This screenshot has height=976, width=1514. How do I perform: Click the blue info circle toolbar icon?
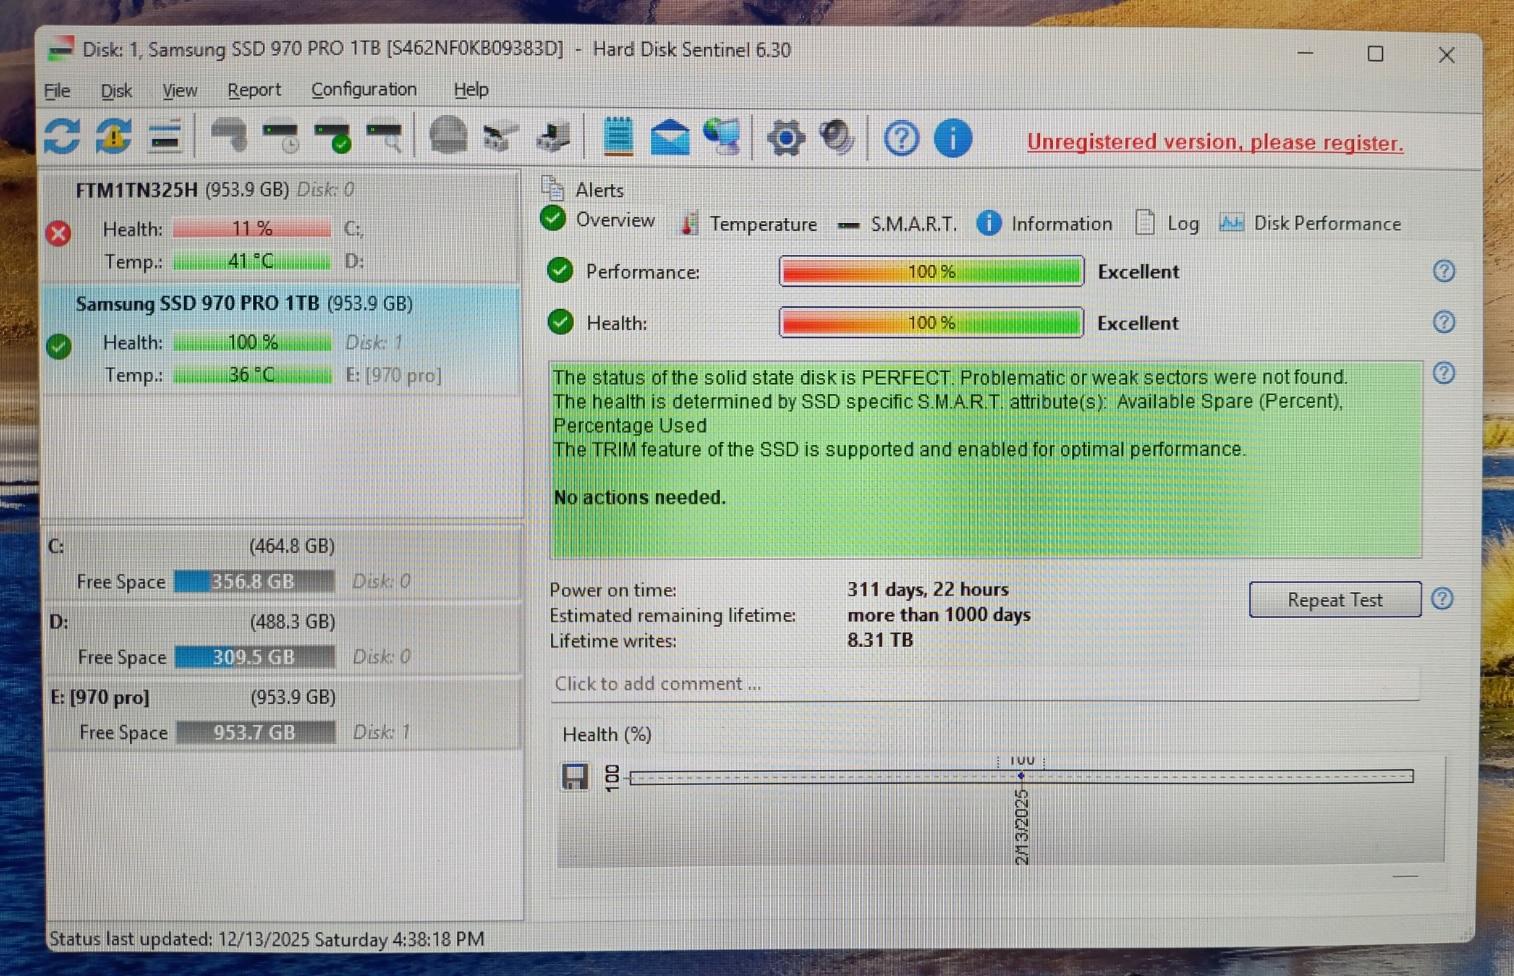pos(952,138)
